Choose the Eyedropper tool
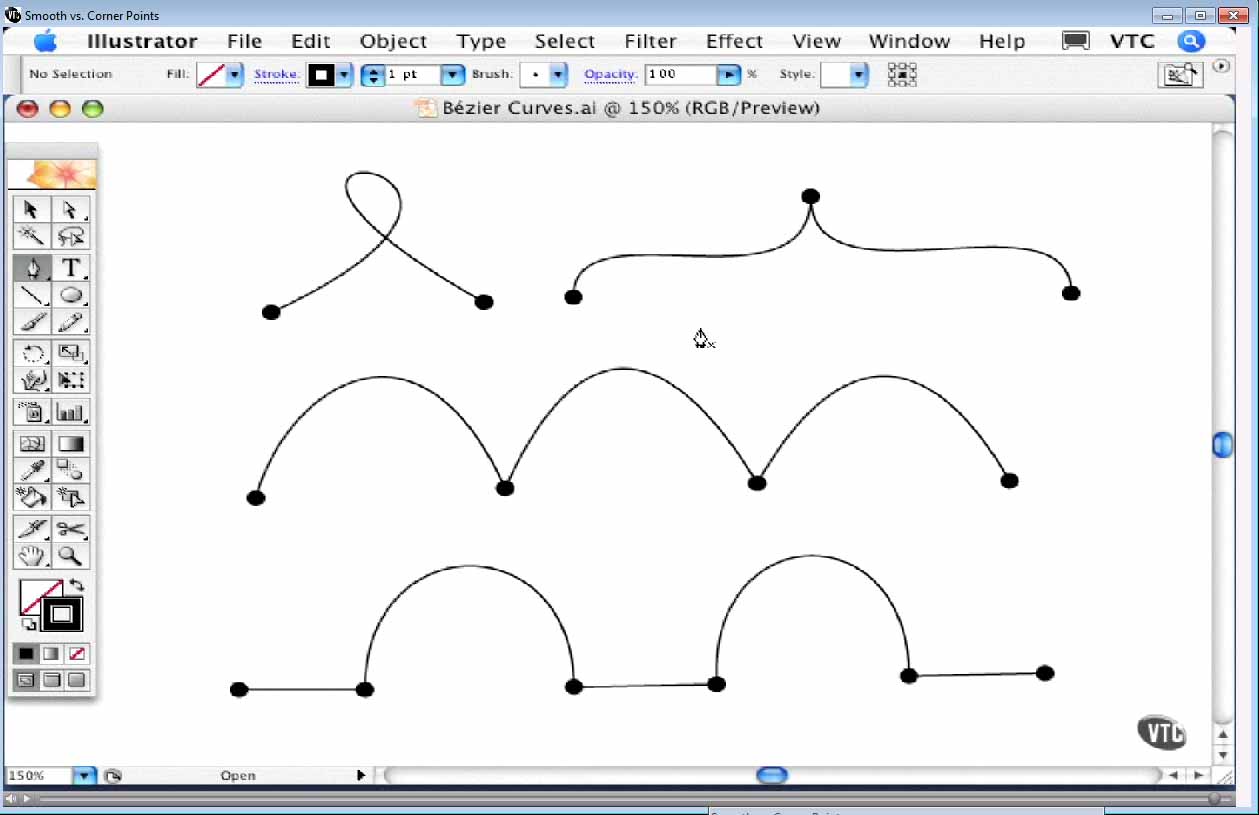 click(32, 470)
